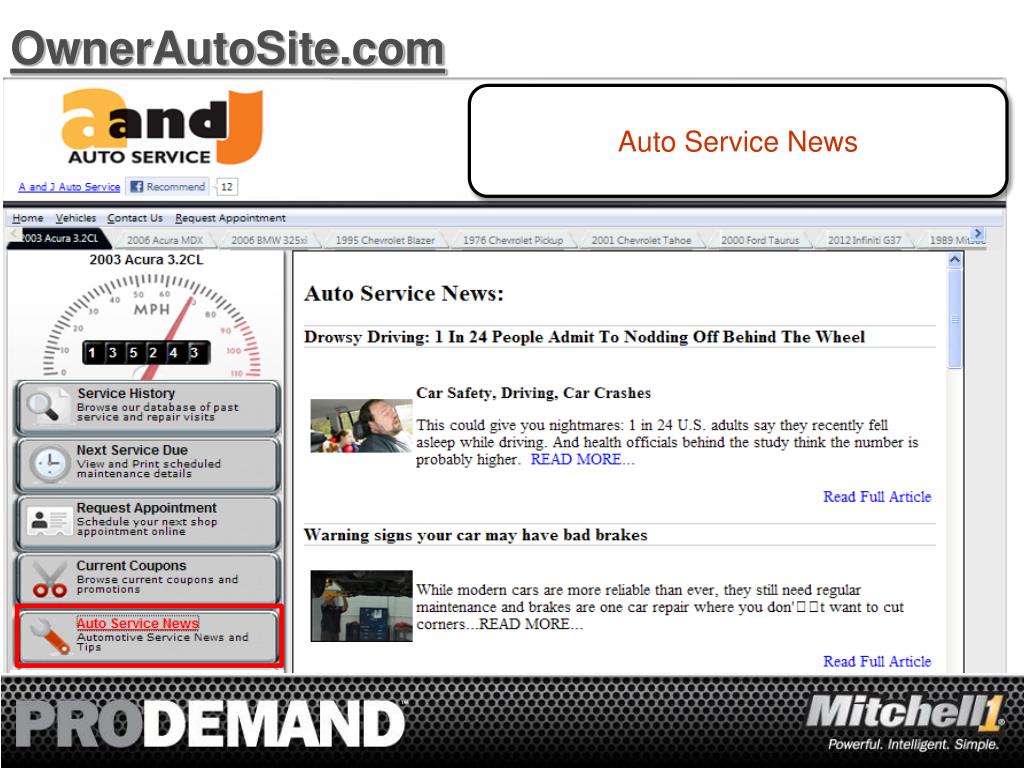Switch to the 2006 BMW 325xi tab
1024x768 pixels.
(269, 240)
